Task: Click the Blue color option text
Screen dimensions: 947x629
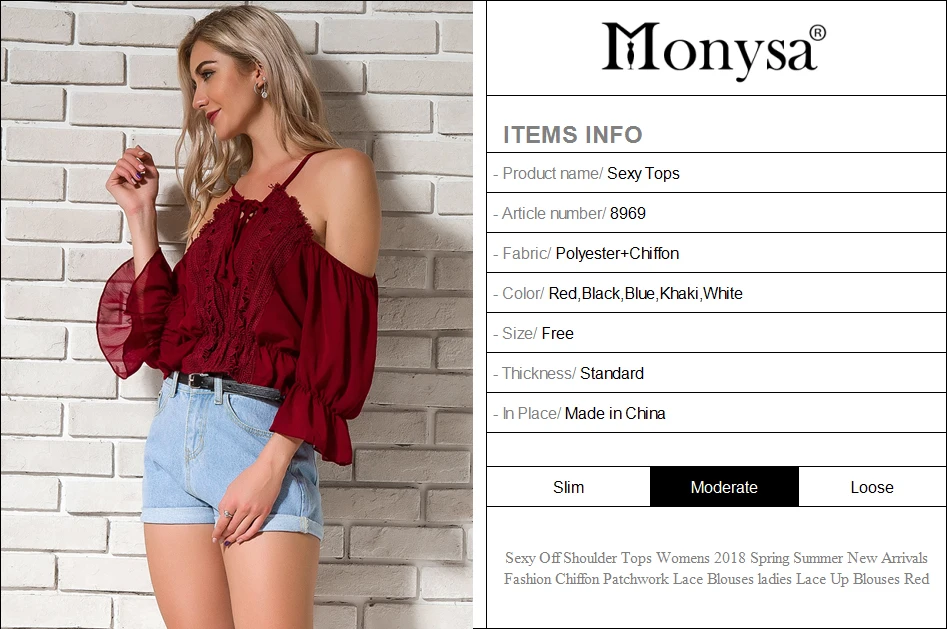Action: [x=640, y=294]
